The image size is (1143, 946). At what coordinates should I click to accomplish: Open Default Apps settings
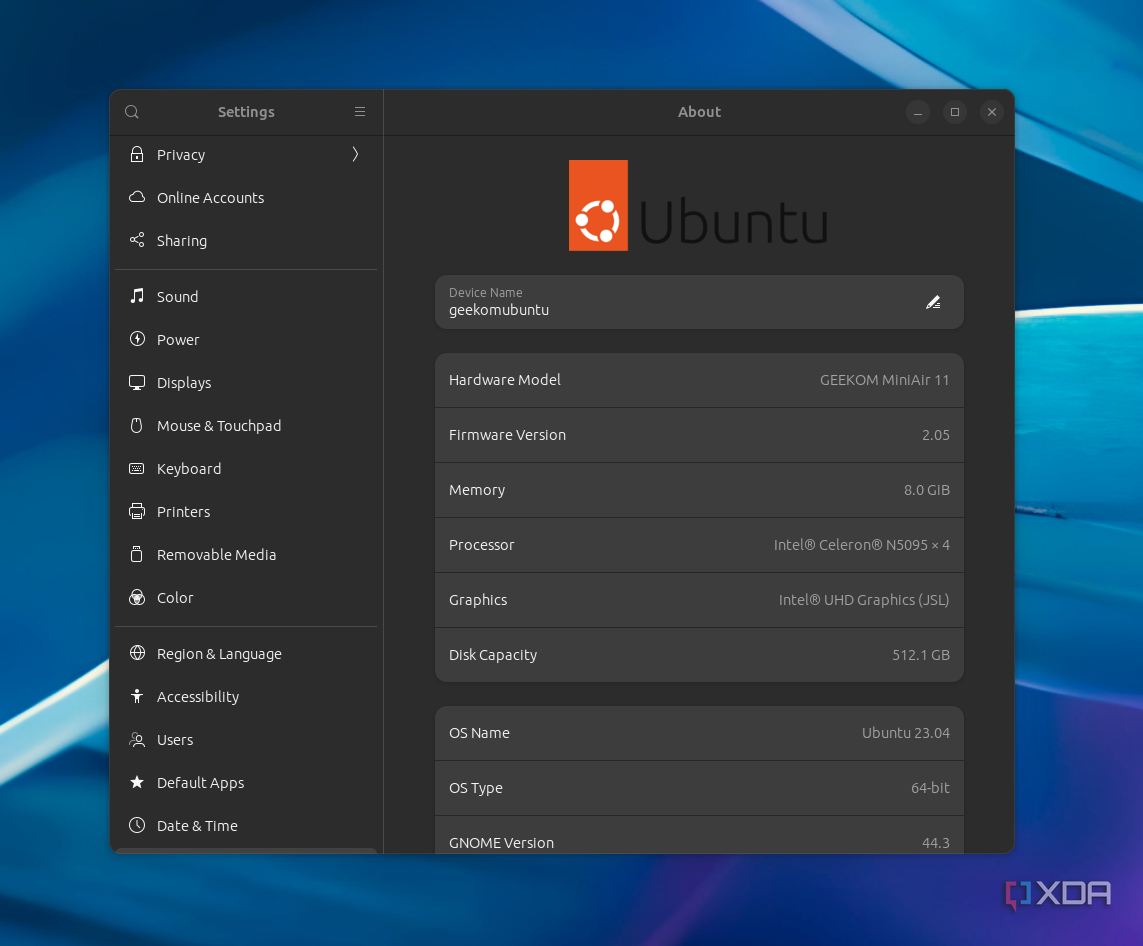(x=200, y=782)
